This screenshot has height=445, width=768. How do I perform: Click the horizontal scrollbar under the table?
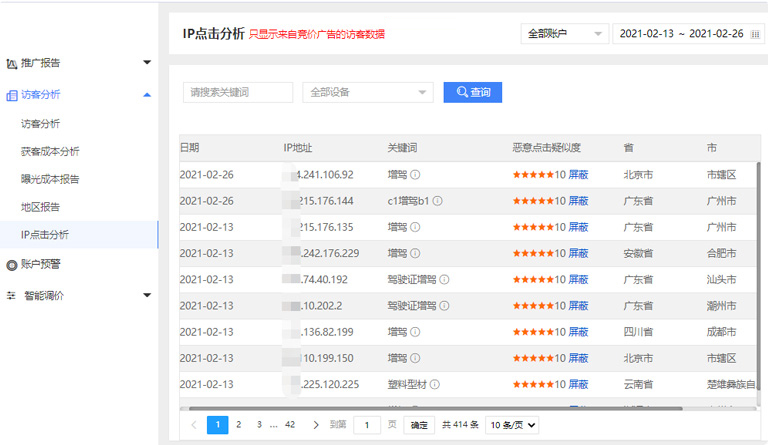[430, 408]
